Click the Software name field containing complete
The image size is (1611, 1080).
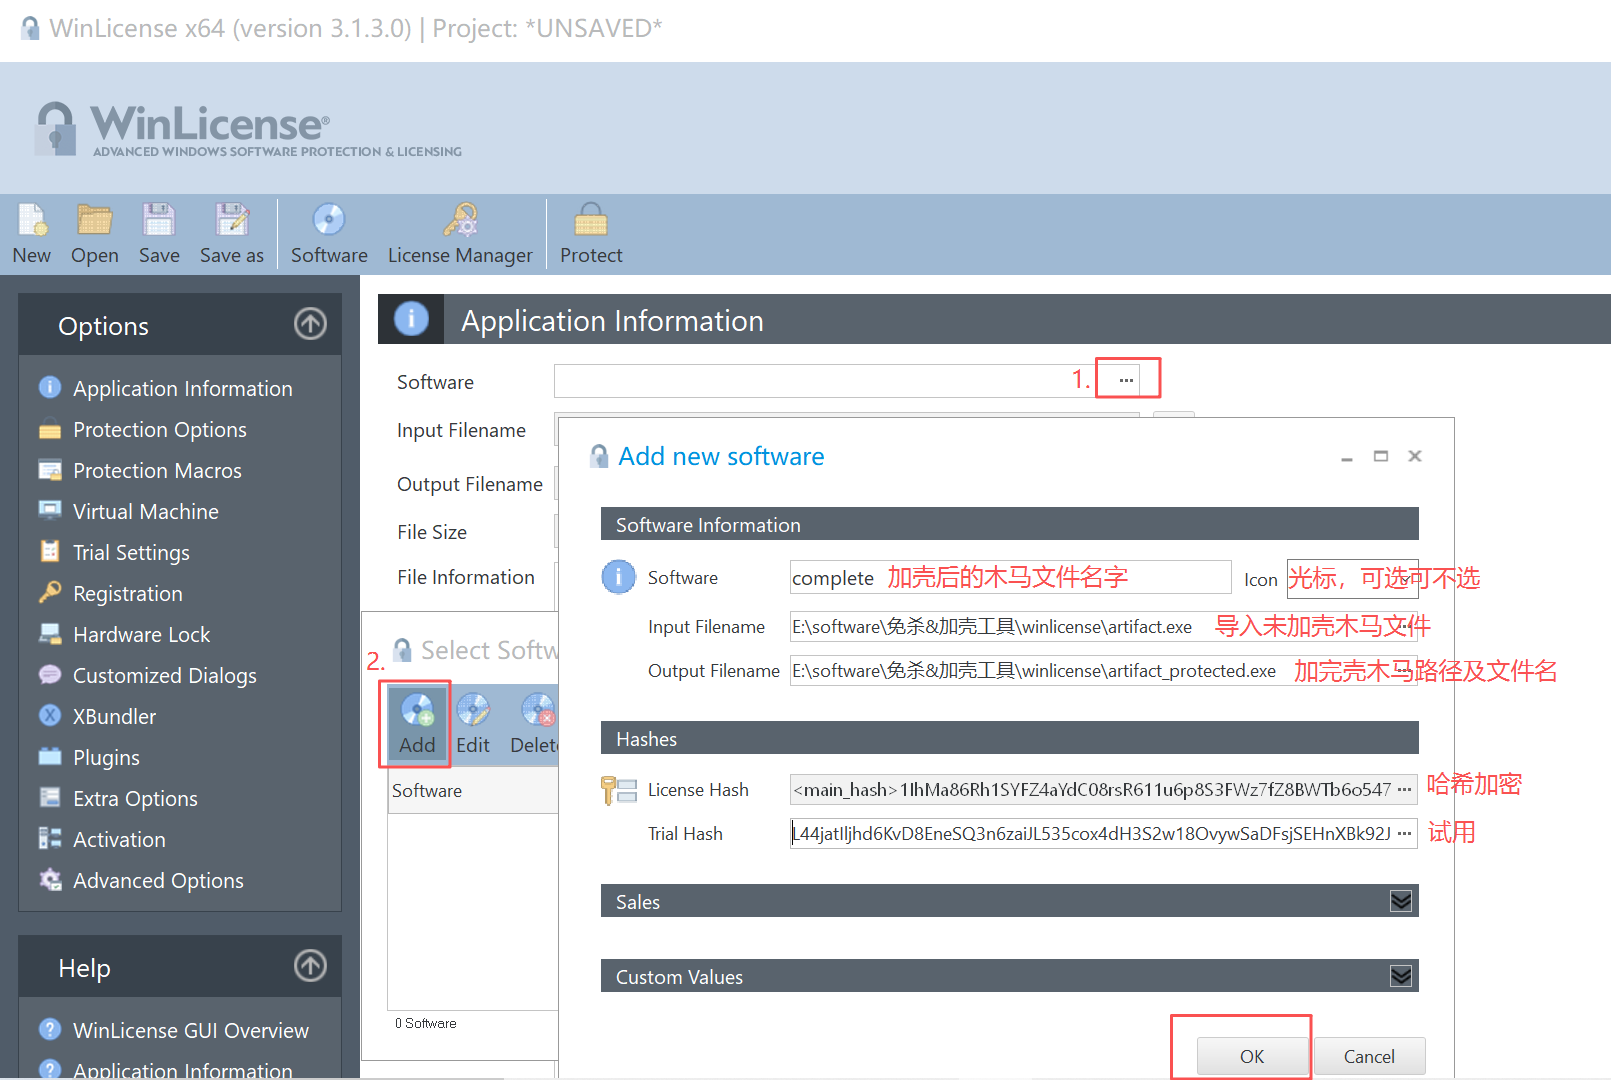pos(1010,578)
